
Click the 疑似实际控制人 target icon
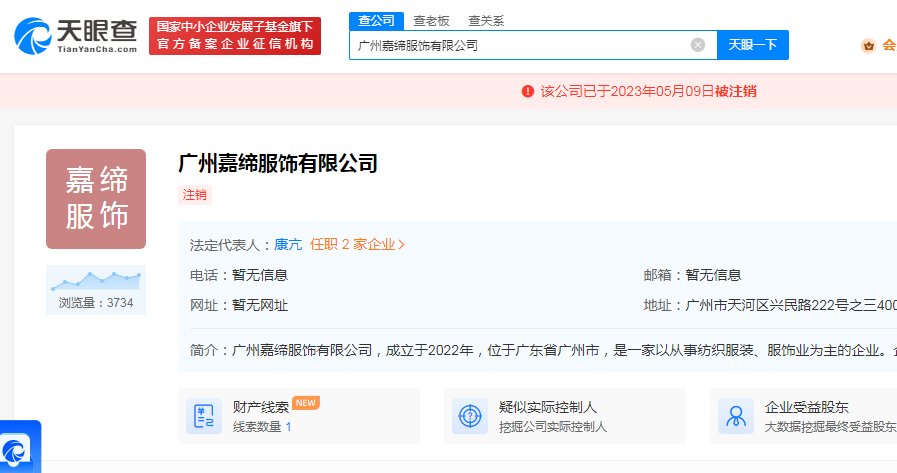[x=470, y=416]
